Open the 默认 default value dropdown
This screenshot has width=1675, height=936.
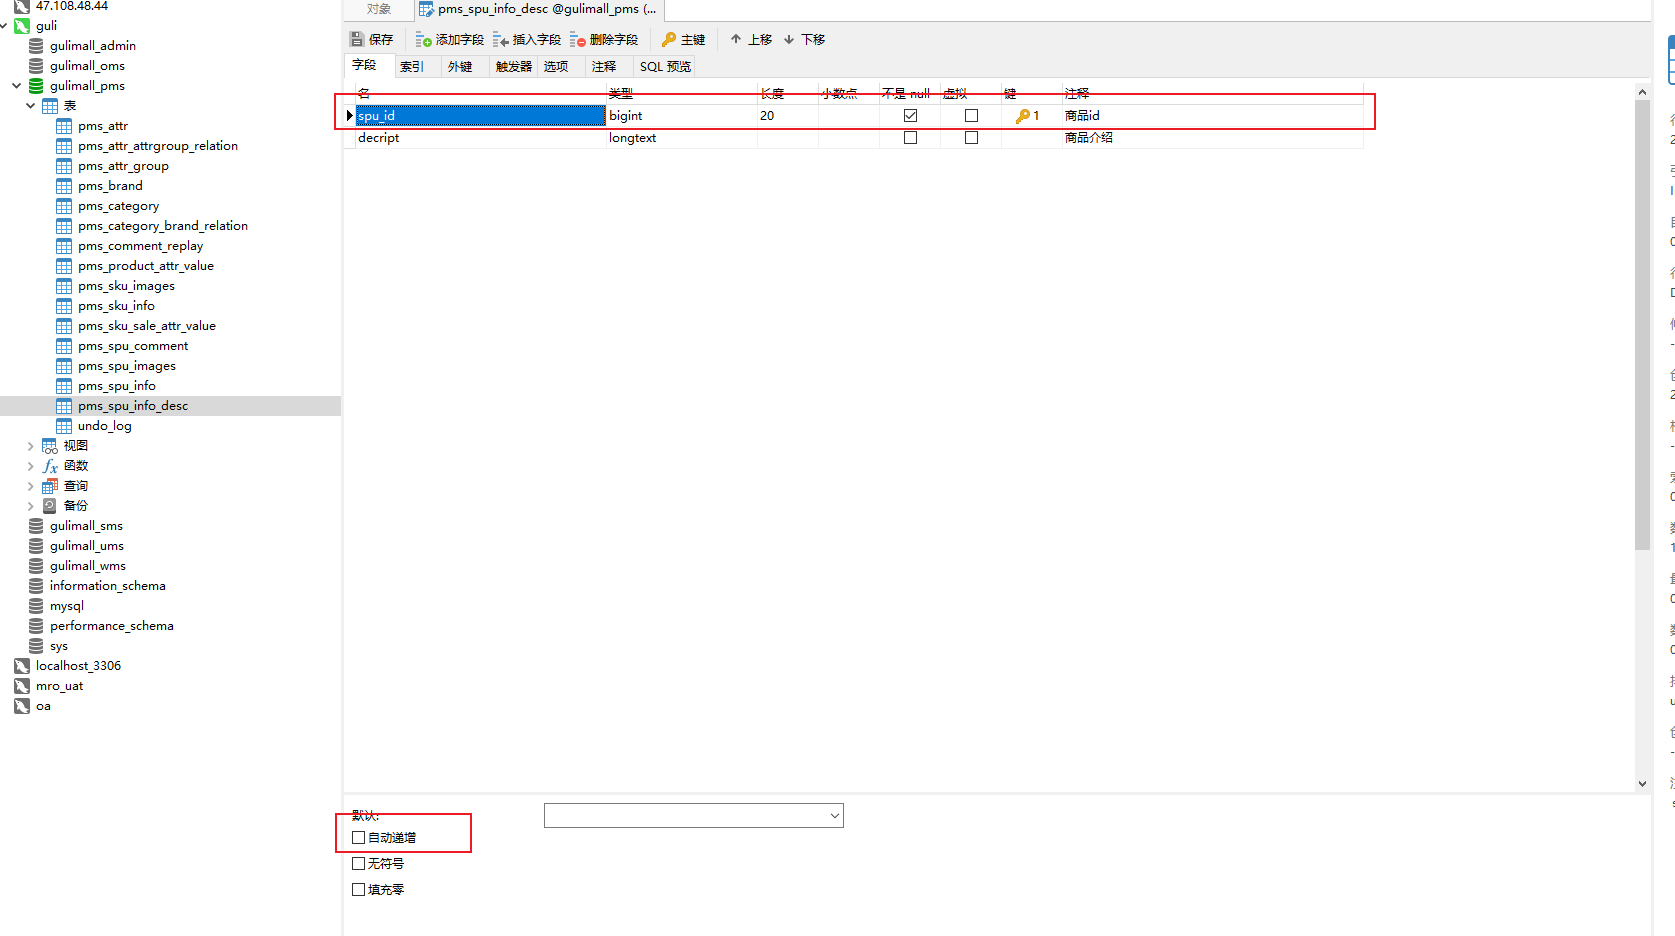coord(834,816)
